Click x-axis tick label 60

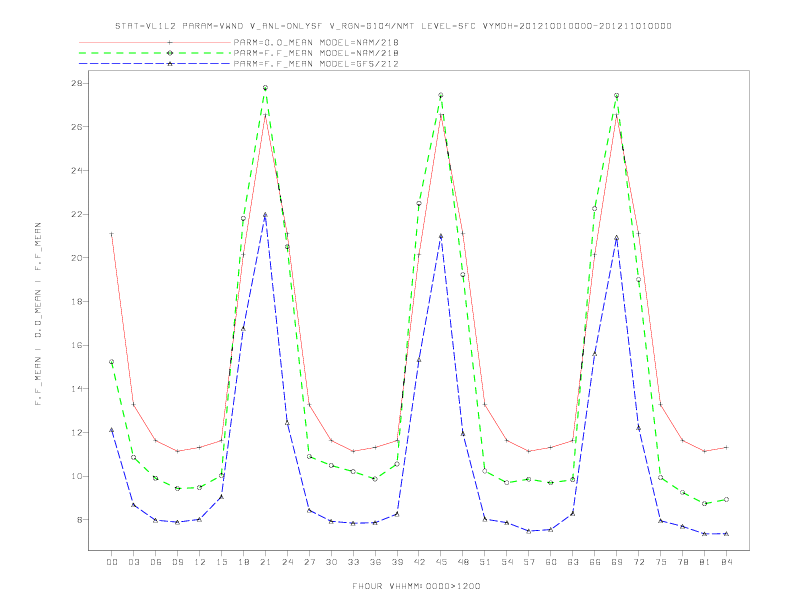coord(551,562)
